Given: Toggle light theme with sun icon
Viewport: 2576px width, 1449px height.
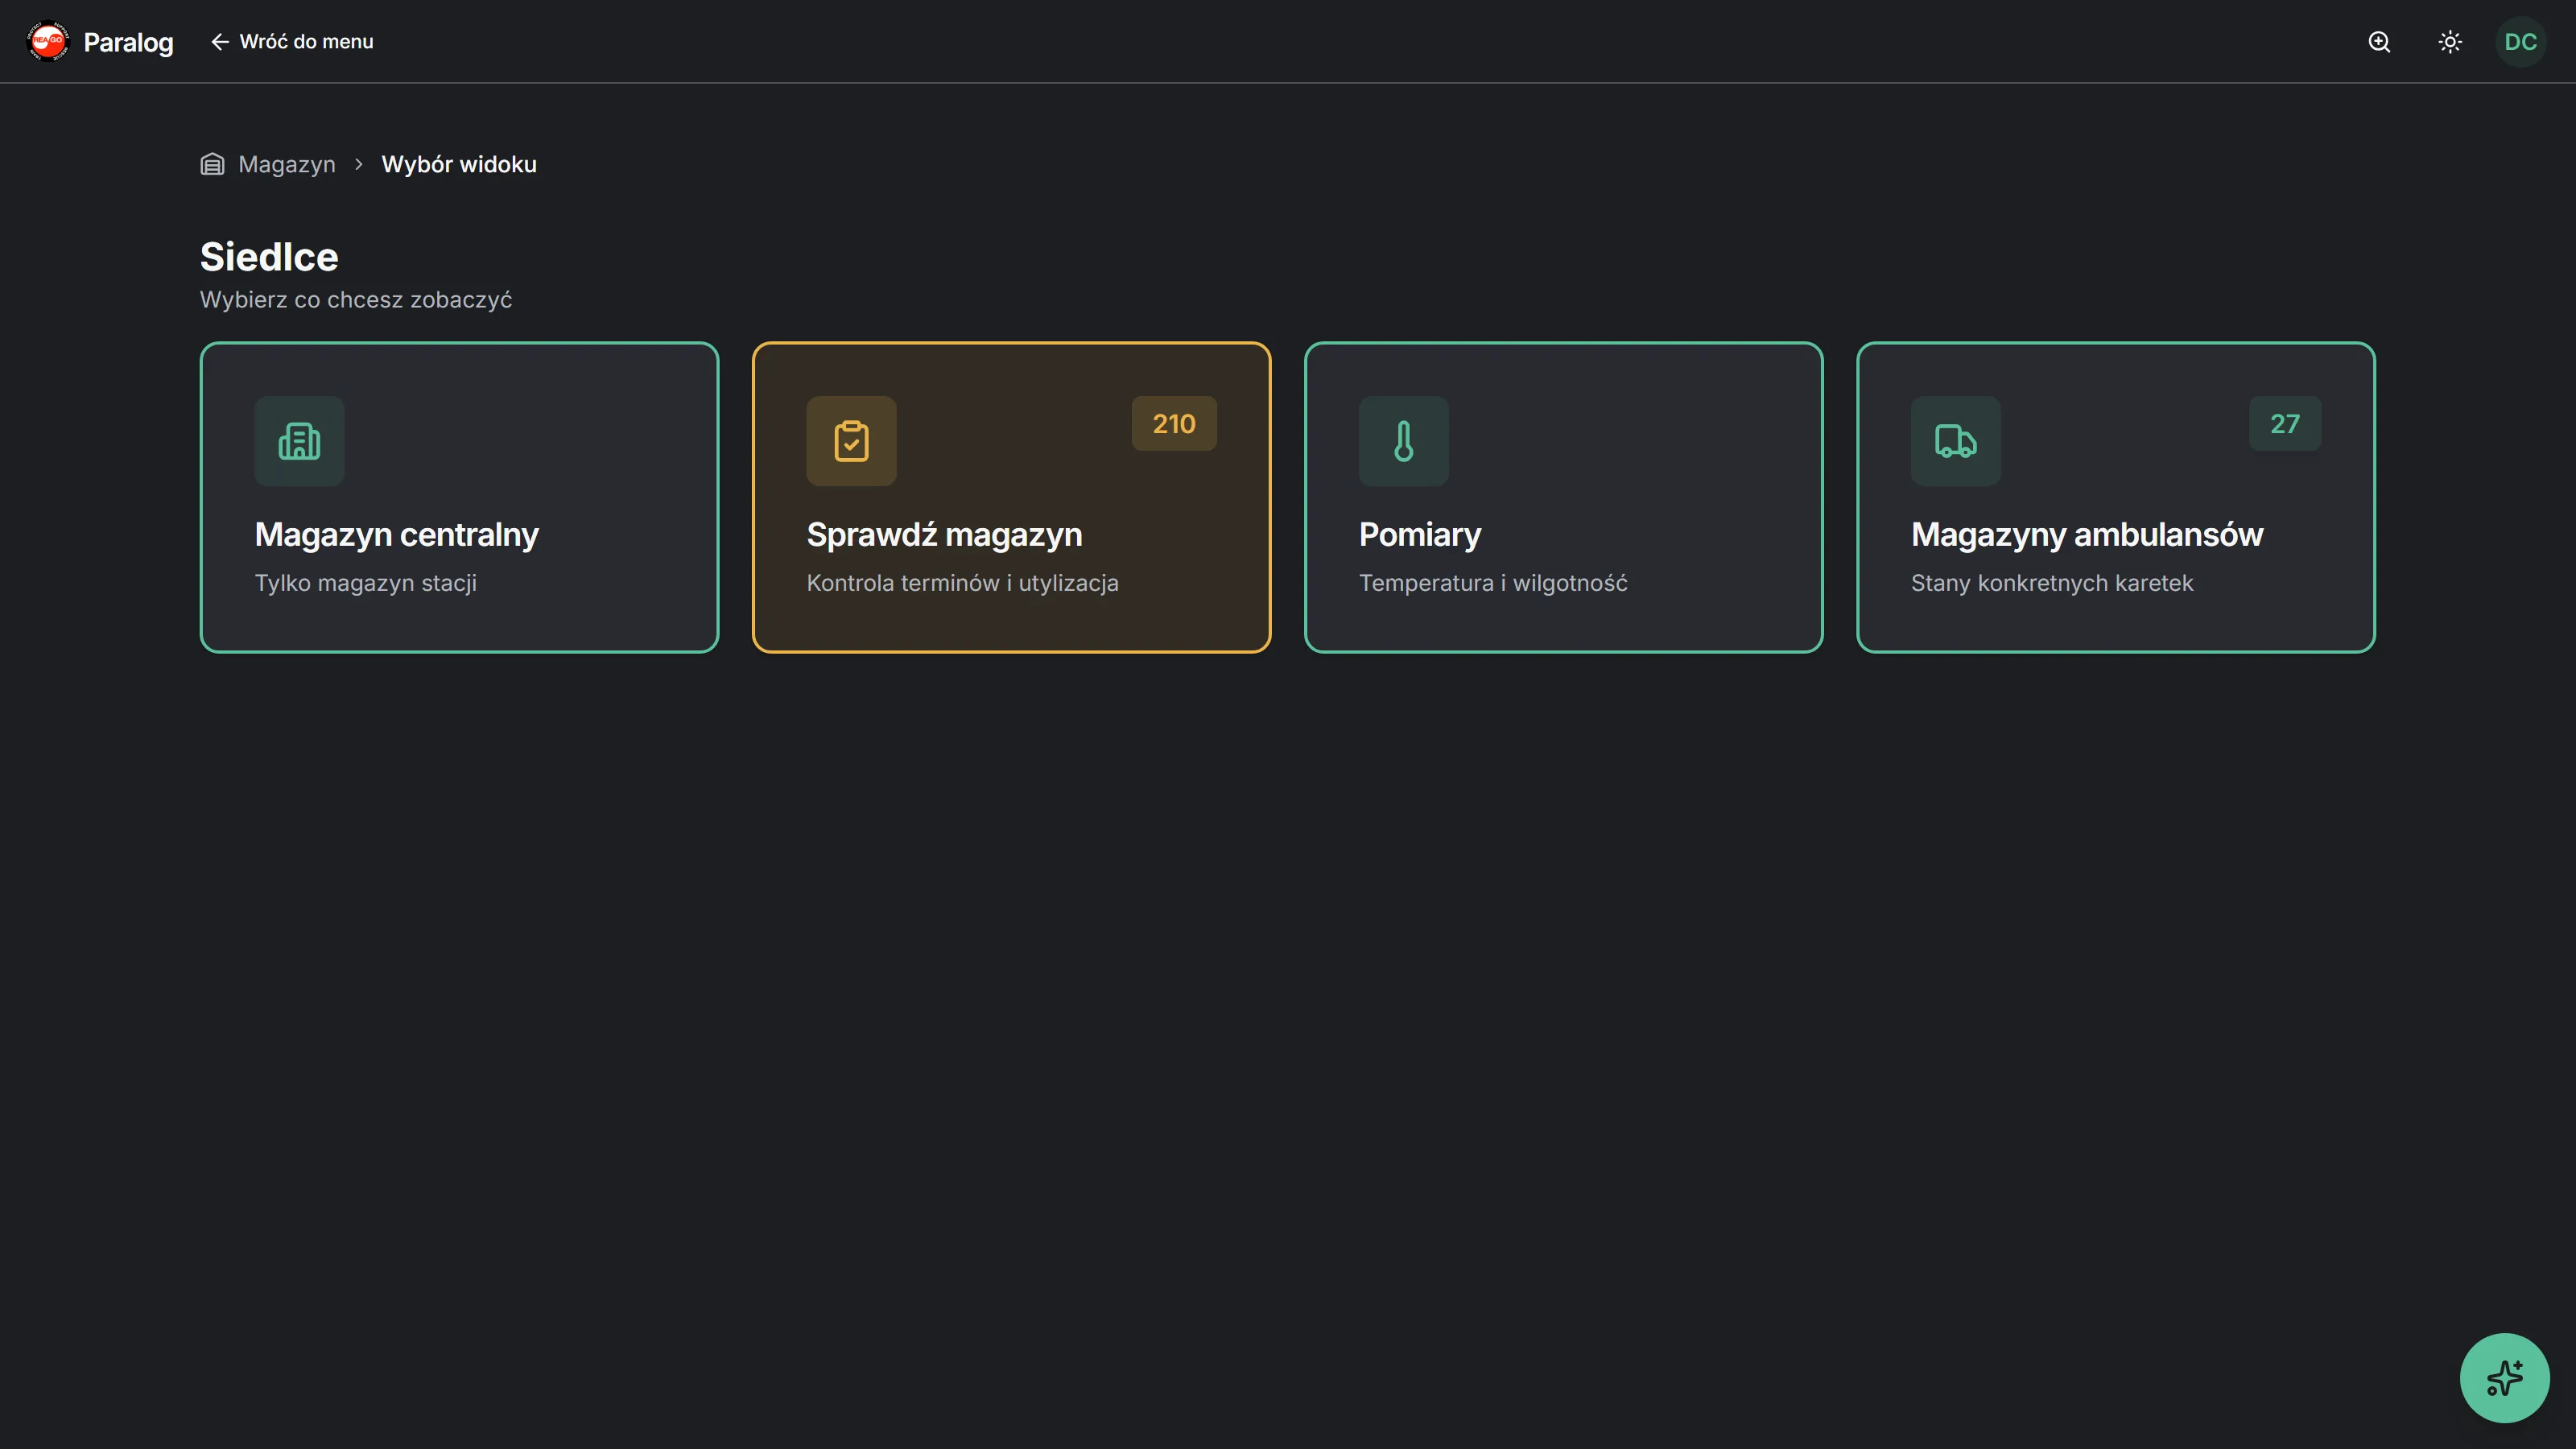Looking at the screenshot, I should point(2450,41).
